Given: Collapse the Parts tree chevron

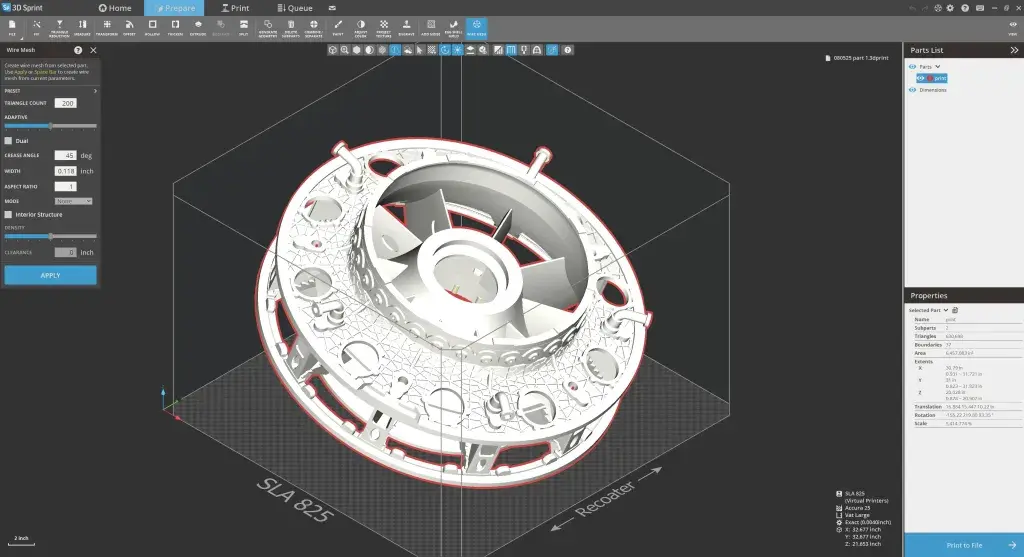Looking at the screenshot, I should 938,67.
